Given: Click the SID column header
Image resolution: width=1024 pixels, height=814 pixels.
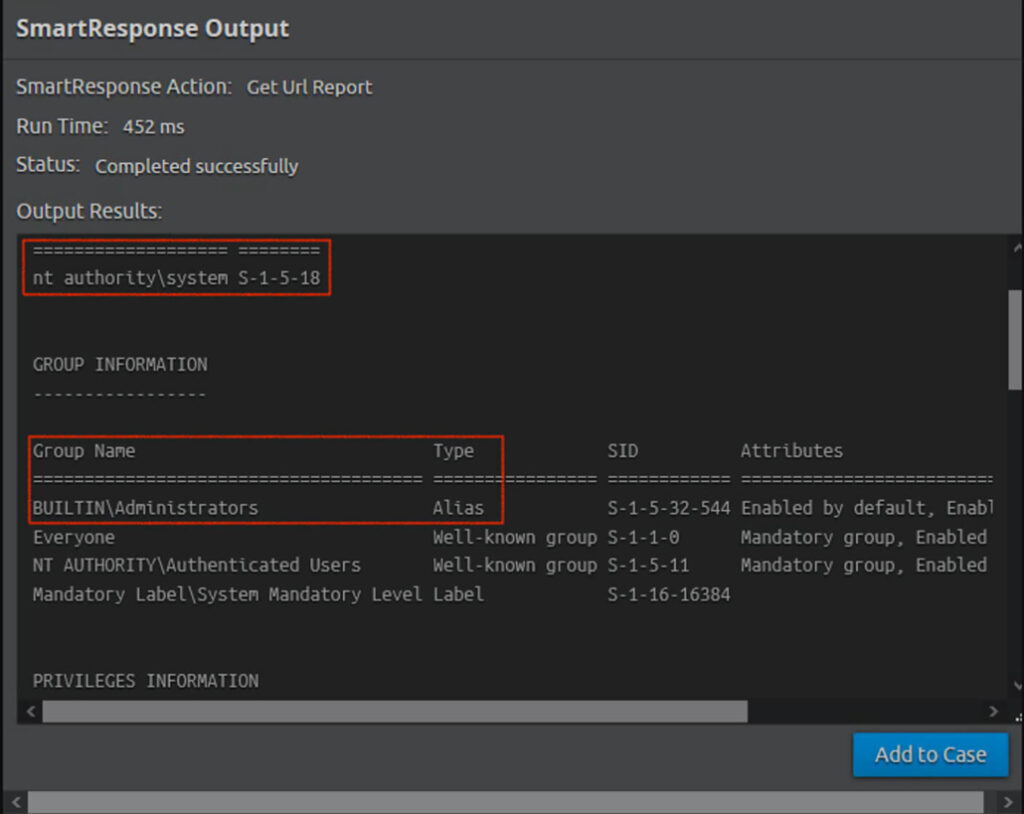Looking at the screenshot, I should point(622,451).
